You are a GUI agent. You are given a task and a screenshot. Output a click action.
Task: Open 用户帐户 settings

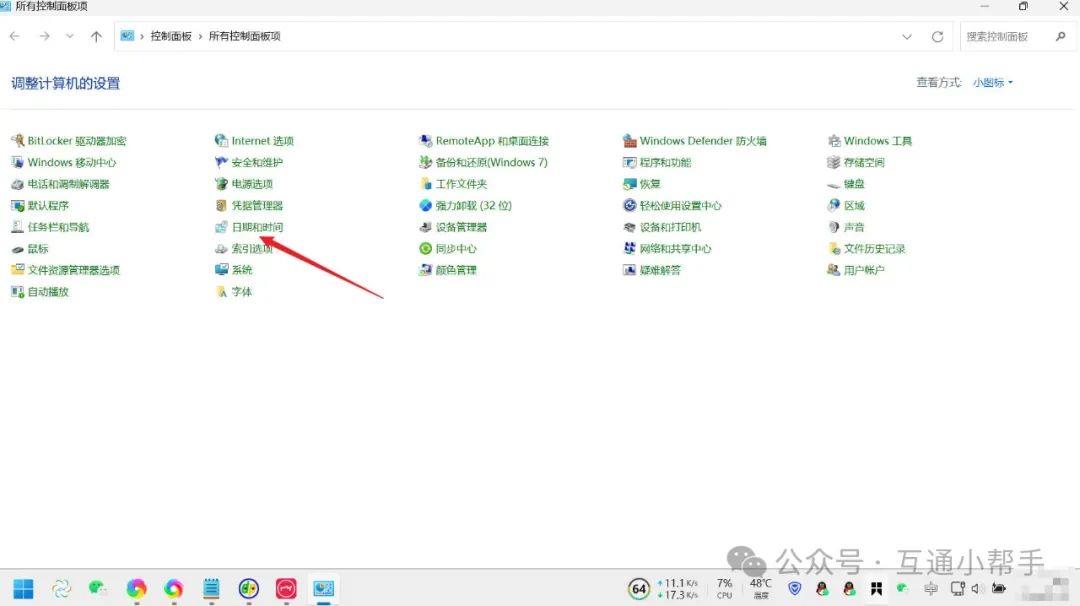864,270
